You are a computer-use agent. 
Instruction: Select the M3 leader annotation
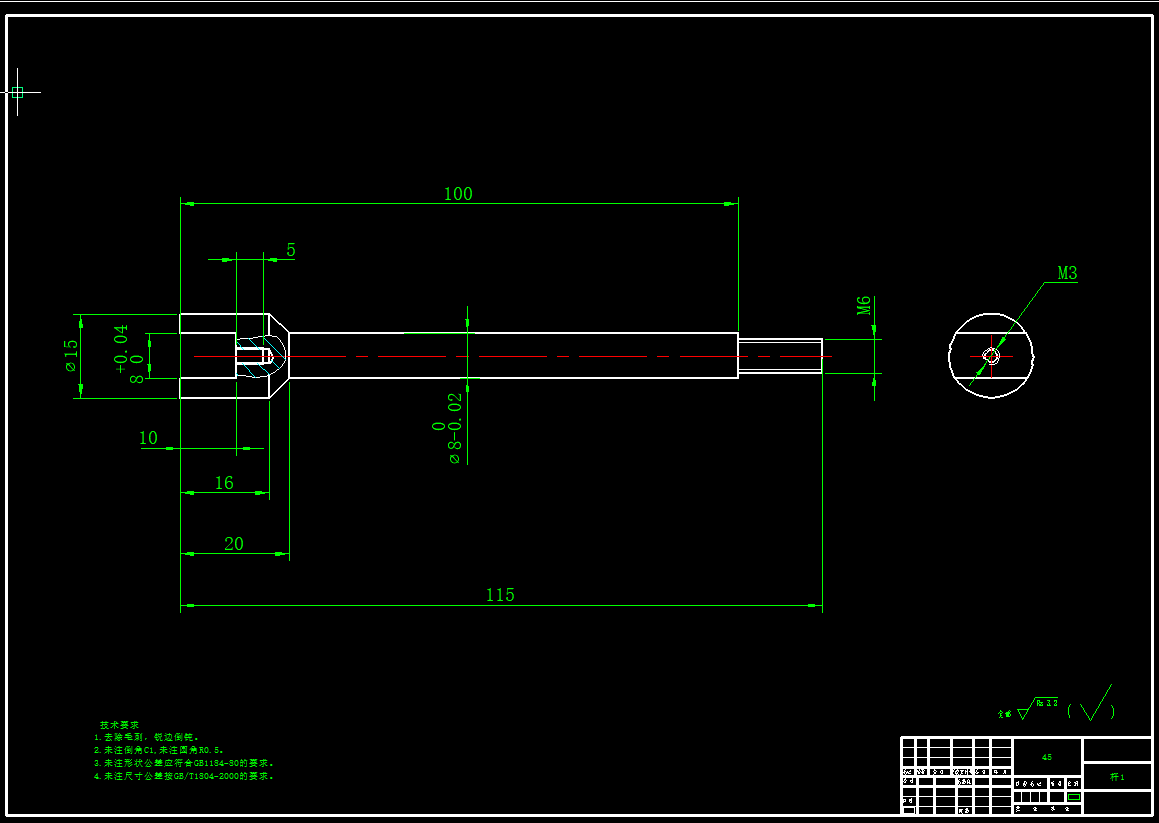click(x=1067, y=273)
